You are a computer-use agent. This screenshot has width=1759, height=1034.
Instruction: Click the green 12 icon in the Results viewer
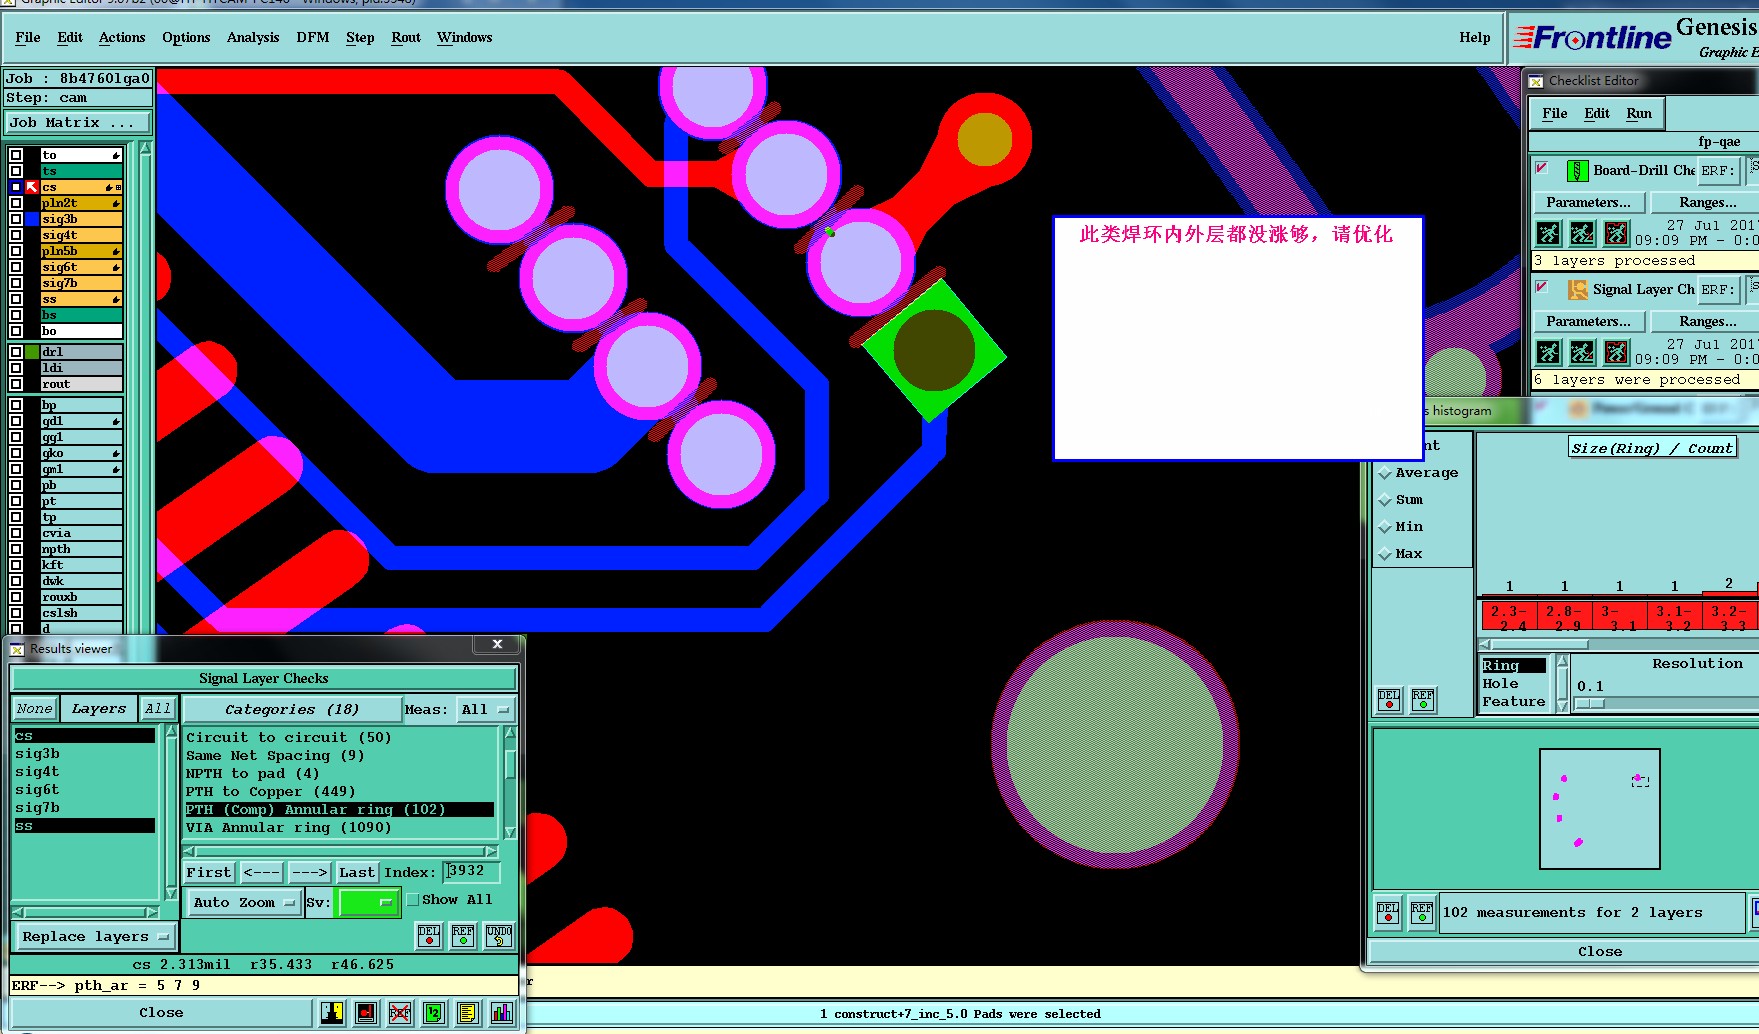point(434,1013)
